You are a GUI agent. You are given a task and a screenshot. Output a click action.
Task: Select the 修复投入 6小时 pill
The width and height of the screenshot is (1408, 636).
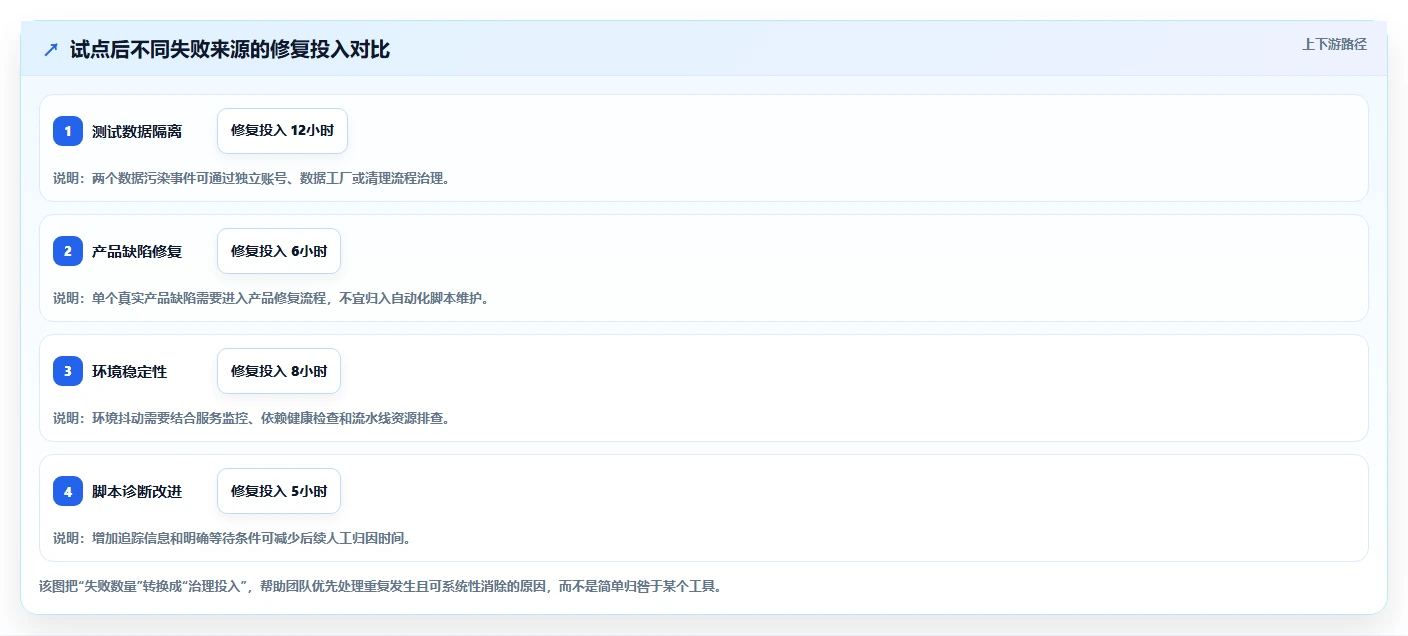pos(279,251)
